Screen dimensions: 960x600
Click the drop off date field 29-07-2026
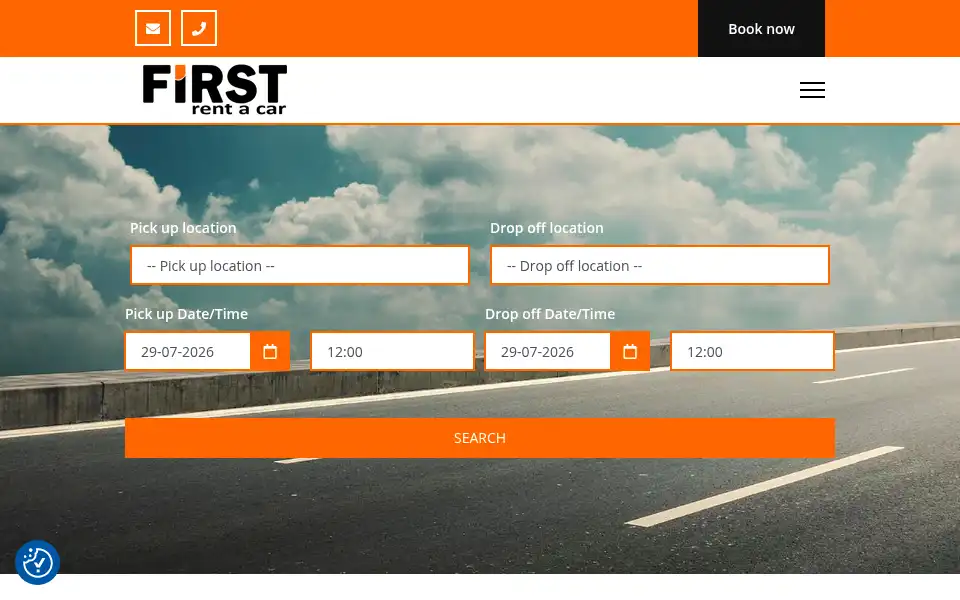[548, 351]
